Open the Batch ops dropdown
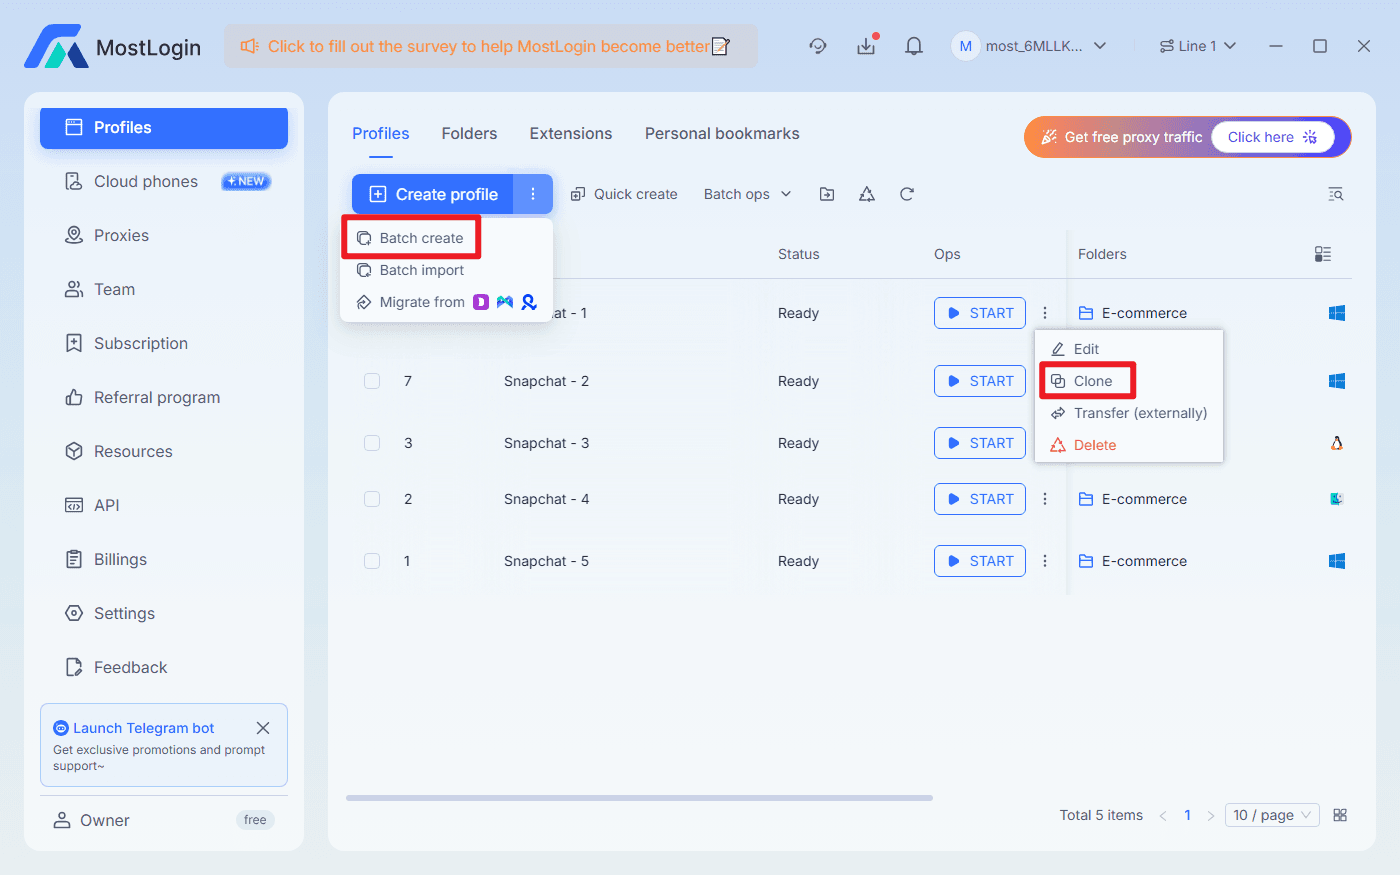This screenshot has width=1400, height=875. [746, 194]
